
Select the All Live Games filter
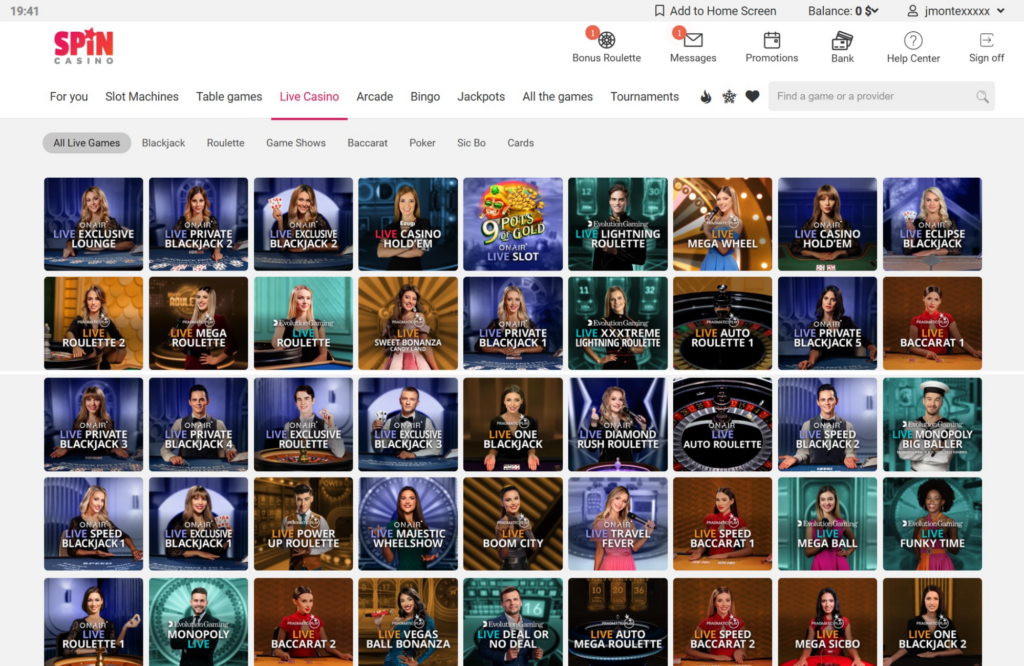[x=87, y=143]
